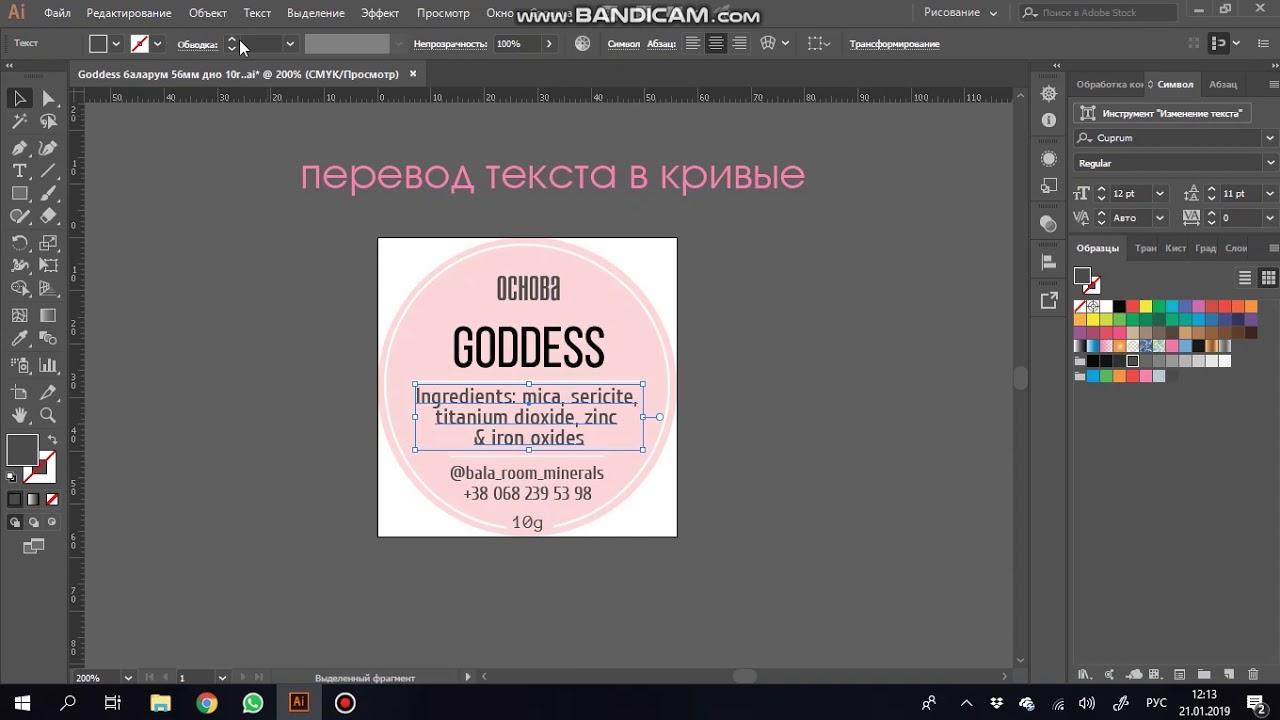The width and height of the screenshot is (1280, 720).
Task: Toggle align text right
Action: click(739, 44)
